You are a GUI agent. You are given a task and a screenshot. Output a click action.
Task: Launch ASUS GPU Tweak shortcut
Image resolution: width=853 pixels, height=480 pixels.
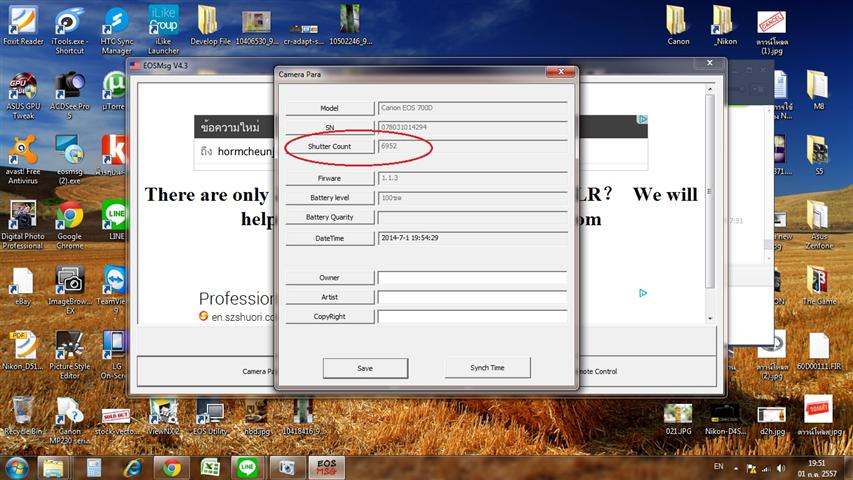23,96
